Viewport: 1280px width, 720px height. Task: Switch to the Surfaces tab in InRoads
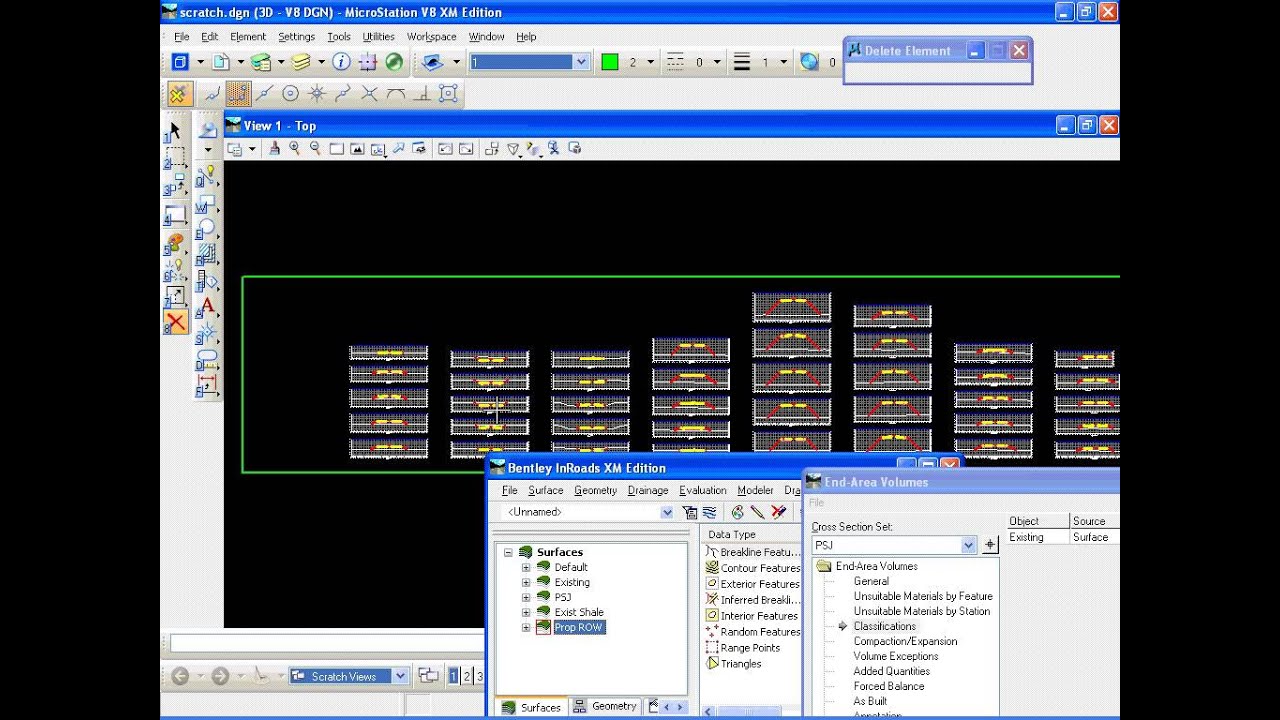(532, 707)
